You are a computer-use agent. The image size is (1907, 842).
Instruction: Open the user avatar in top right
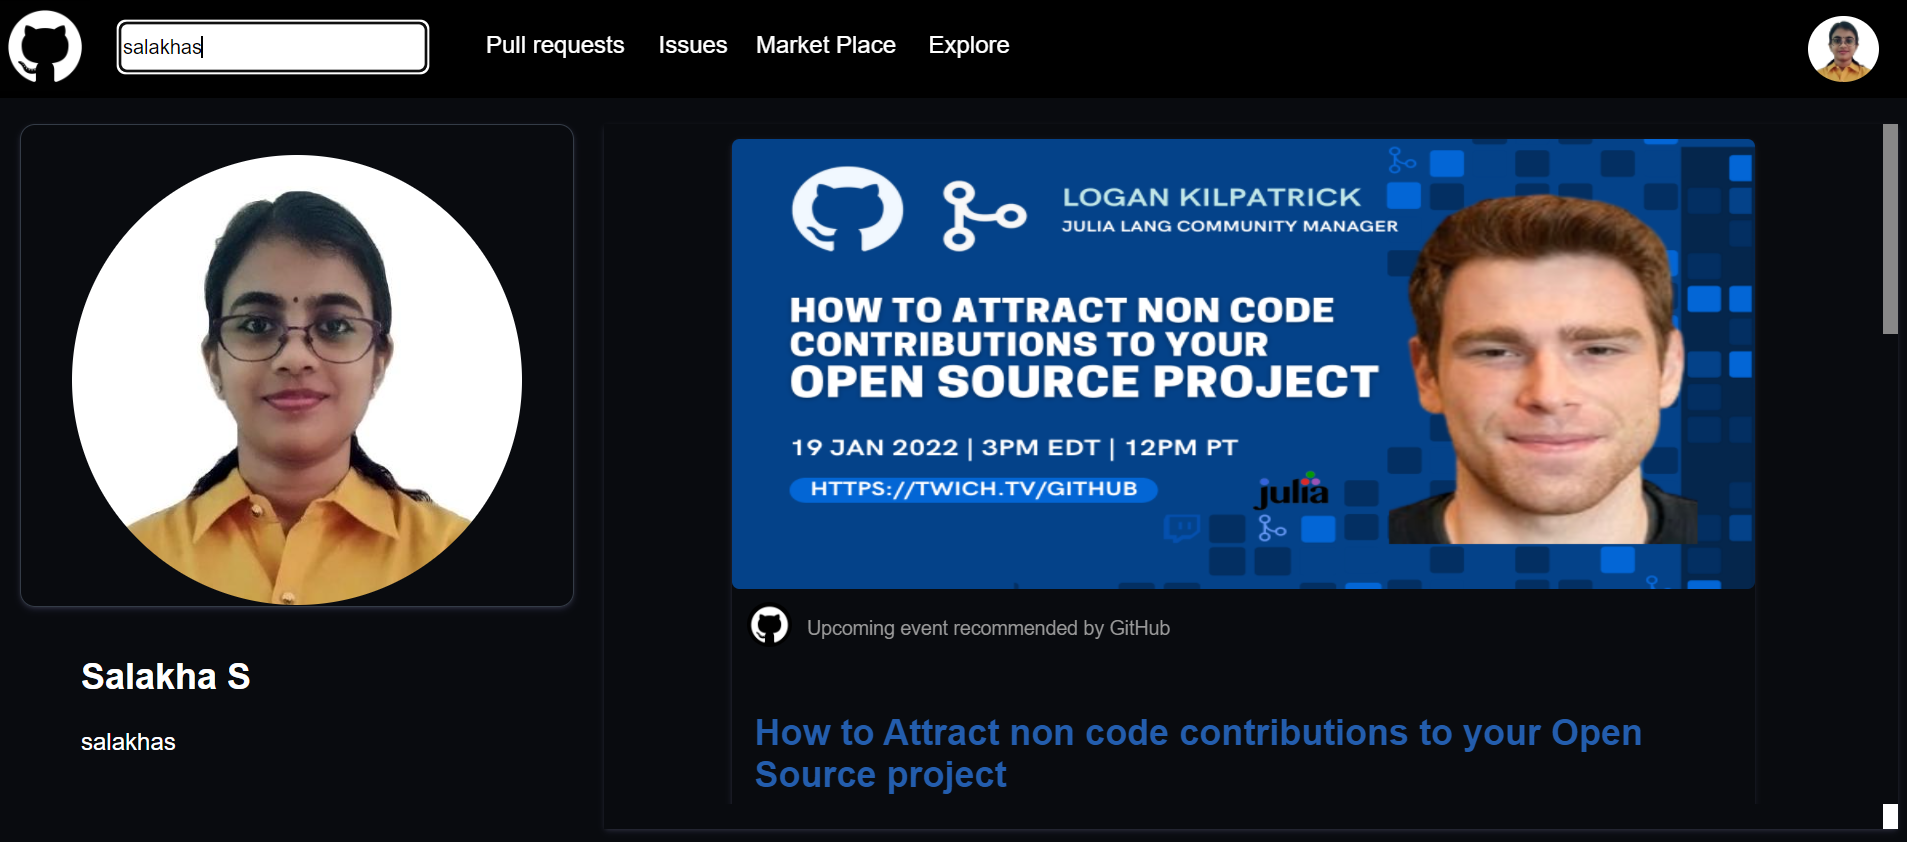coord(1843,49)
